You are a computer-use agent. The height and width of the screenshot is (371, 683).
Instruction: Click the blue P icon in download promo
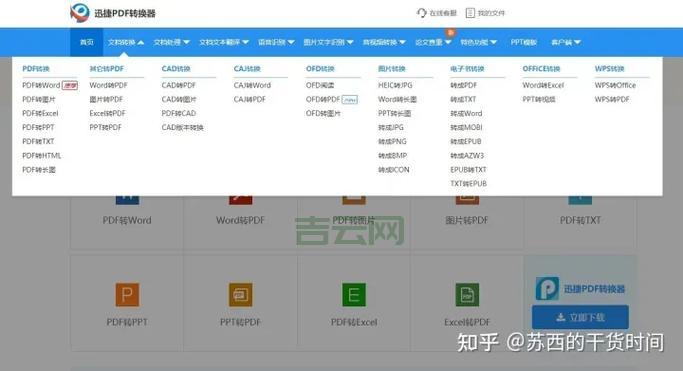coord(547,288)
